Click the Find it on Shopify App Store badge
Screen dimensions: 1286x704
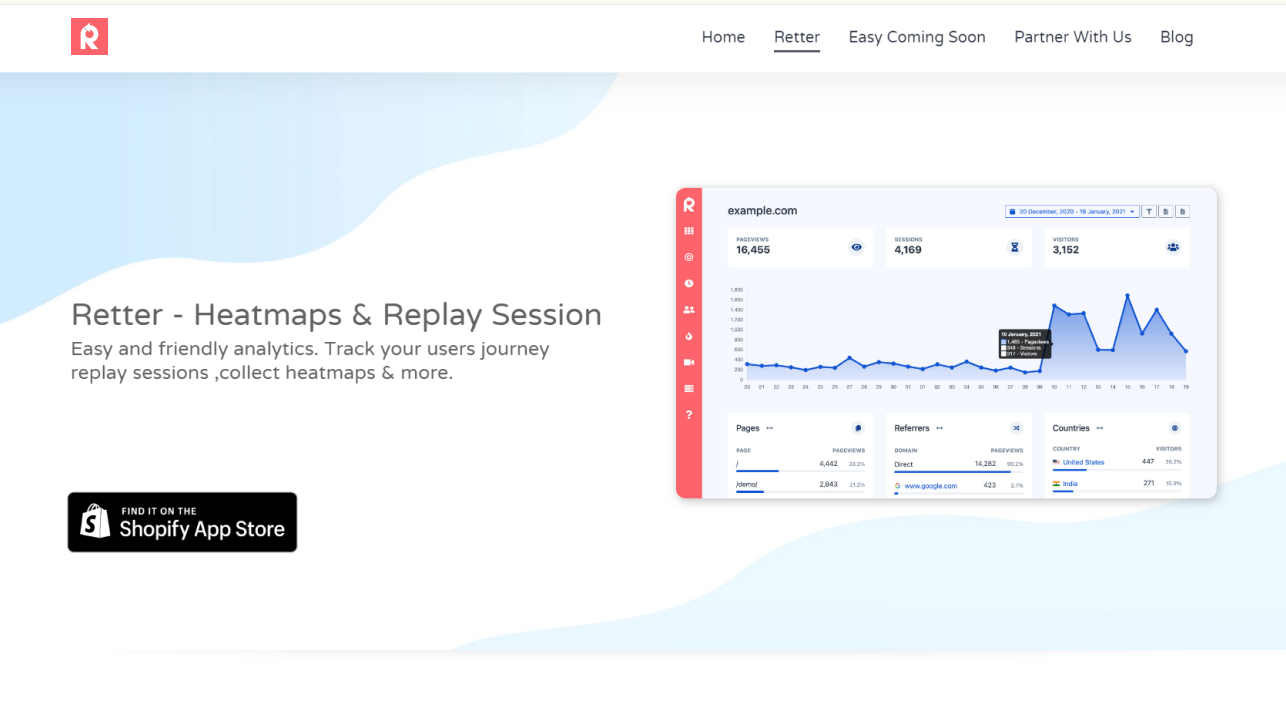pos(182,522)
